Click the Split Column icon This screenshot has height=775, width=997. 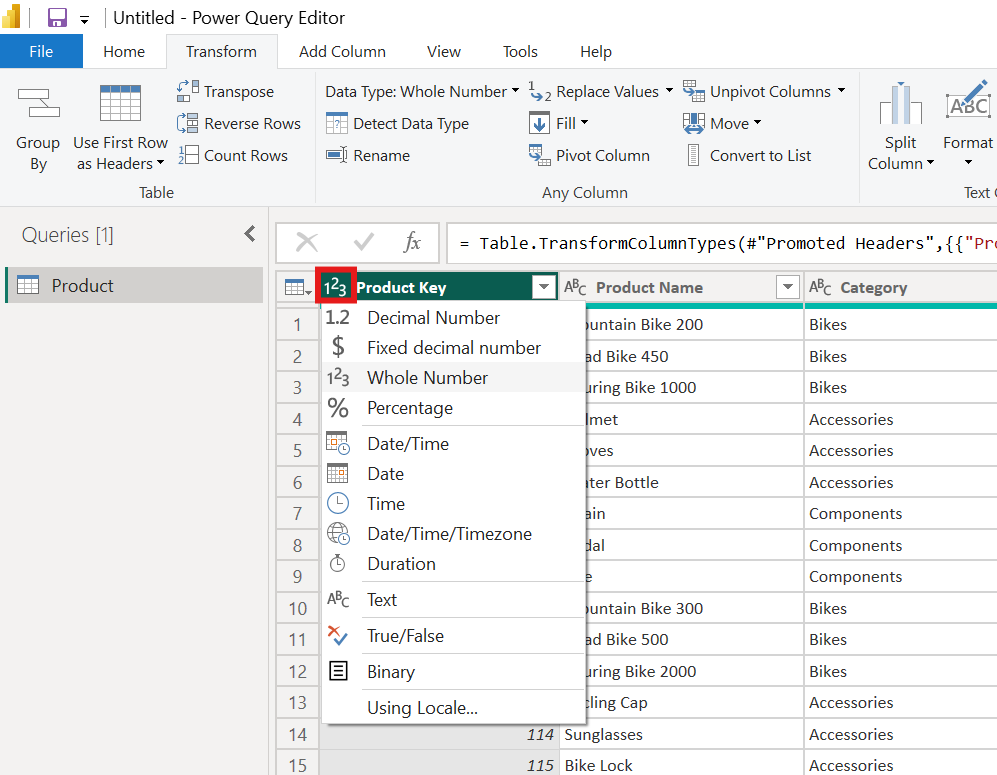(900, 103)
